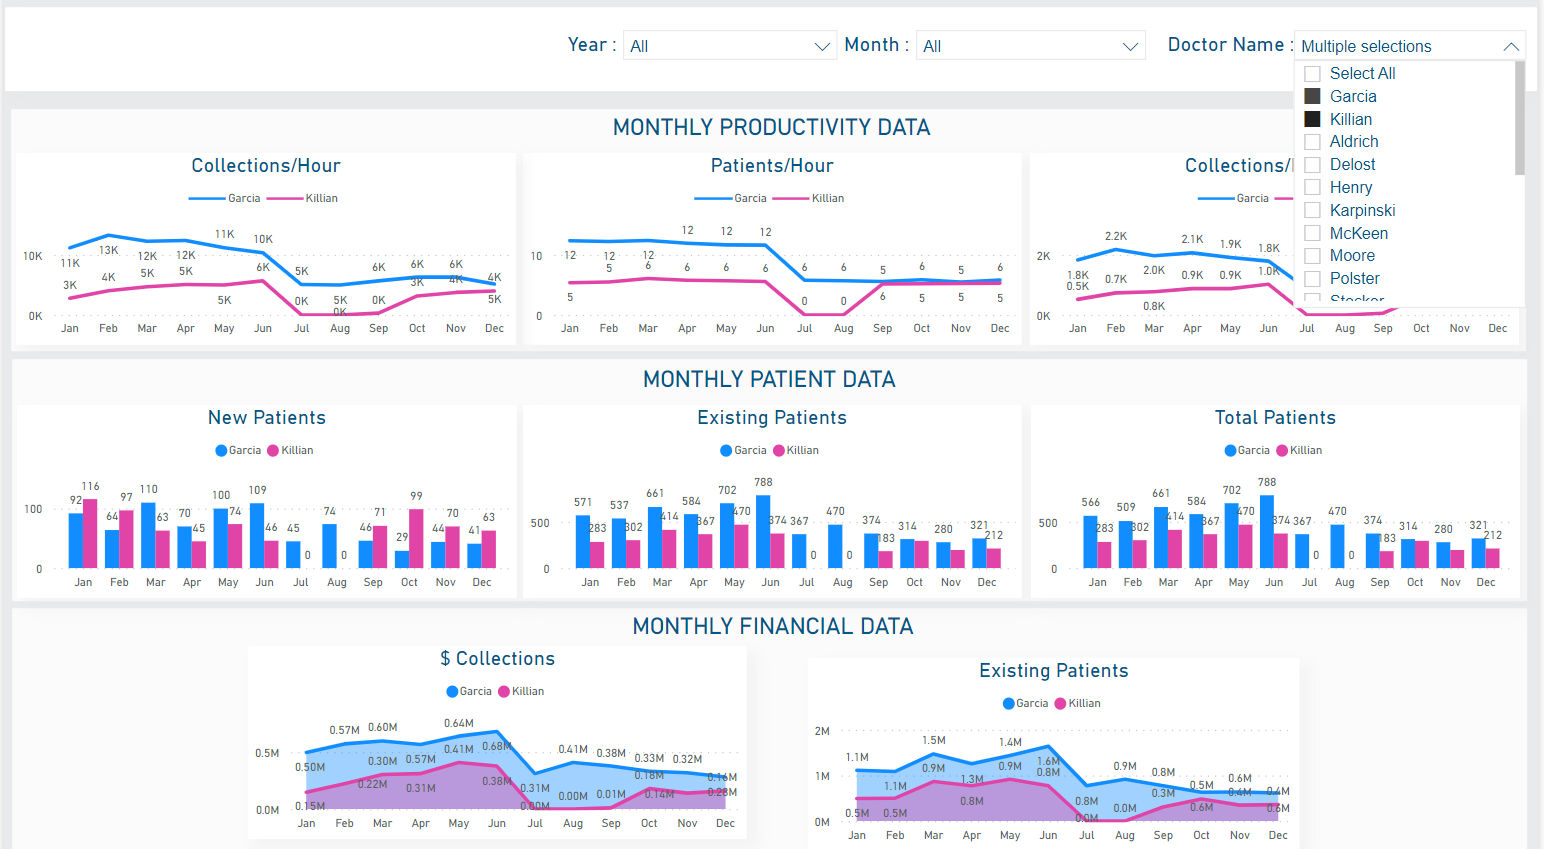Viewport: 1544px width, 849px height.
Task: Uncheck the Garcia checkbox
Action: (1313, 97)
